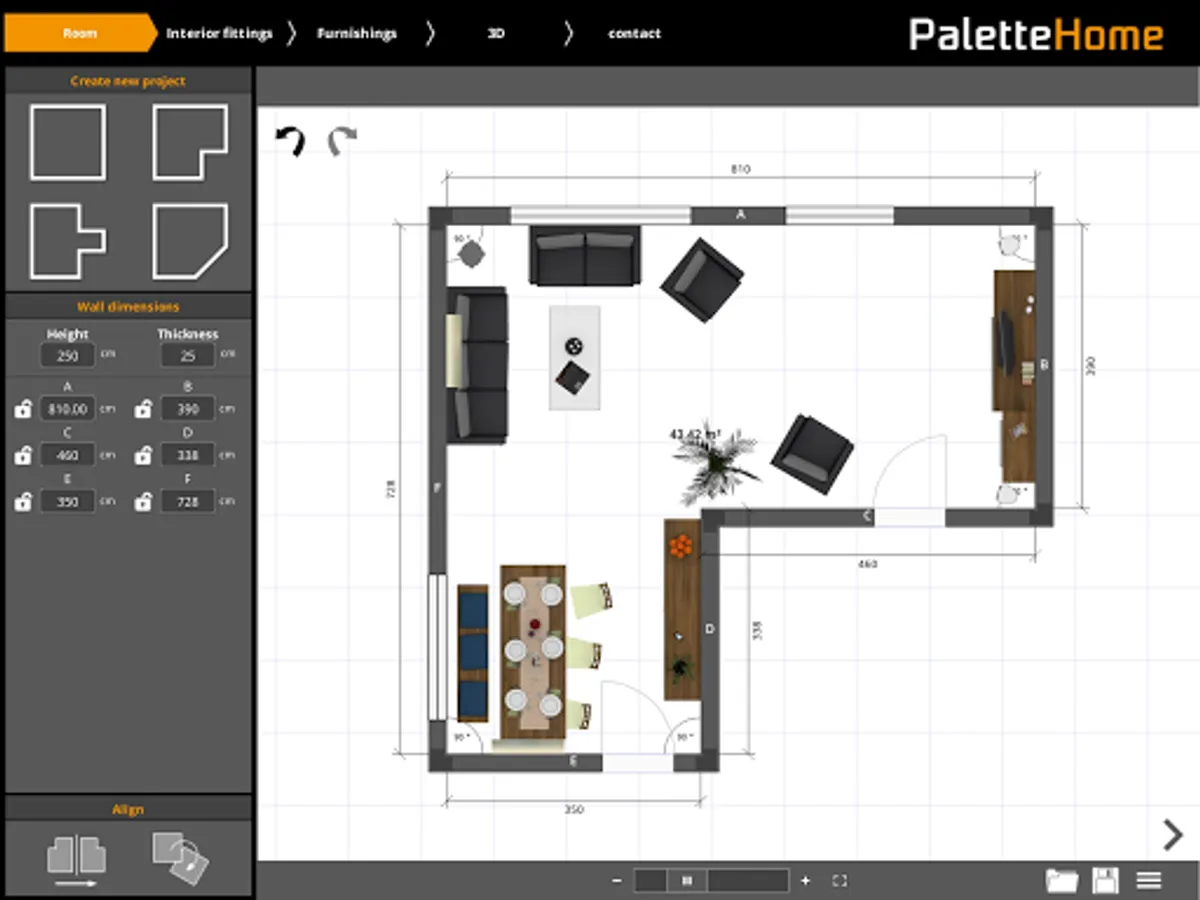The height and width of the screenshot is (900, 1200).
Task: Click the PaletteHome logo
Action: 1036,35
